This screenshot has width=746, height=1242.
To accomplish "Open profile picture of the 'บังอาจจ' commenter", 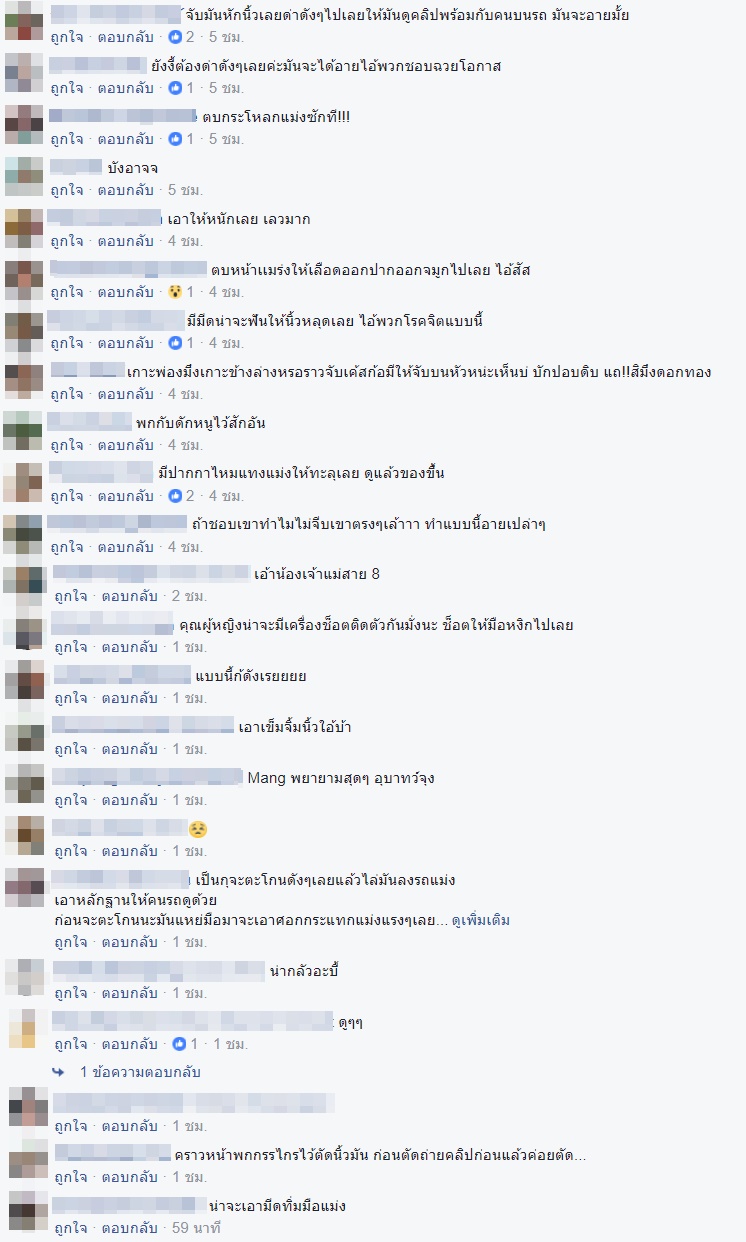I will click(x=24, y=176).
